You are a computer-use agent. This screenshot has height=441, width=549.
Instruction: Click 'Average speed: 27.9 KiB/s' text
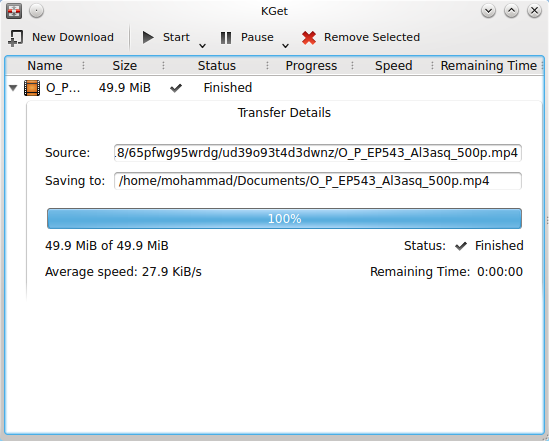tap(123, 272)
